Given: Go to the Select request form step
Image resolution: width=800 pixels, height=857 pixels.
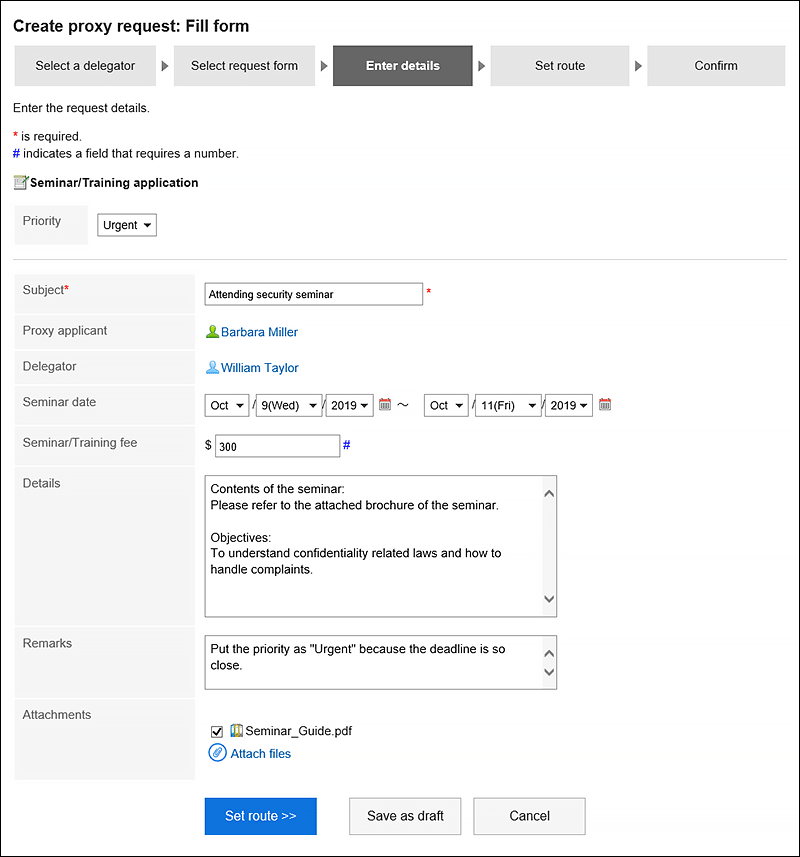Looking at the screenshot, I should click(244, 66).
